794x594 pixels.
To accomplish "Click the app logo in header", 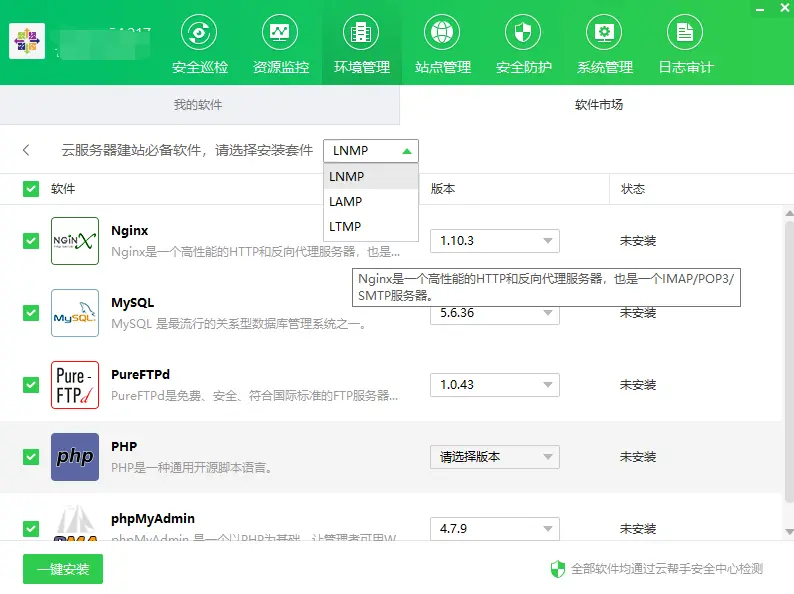I will pyautogui.click(x=27, y=41).
